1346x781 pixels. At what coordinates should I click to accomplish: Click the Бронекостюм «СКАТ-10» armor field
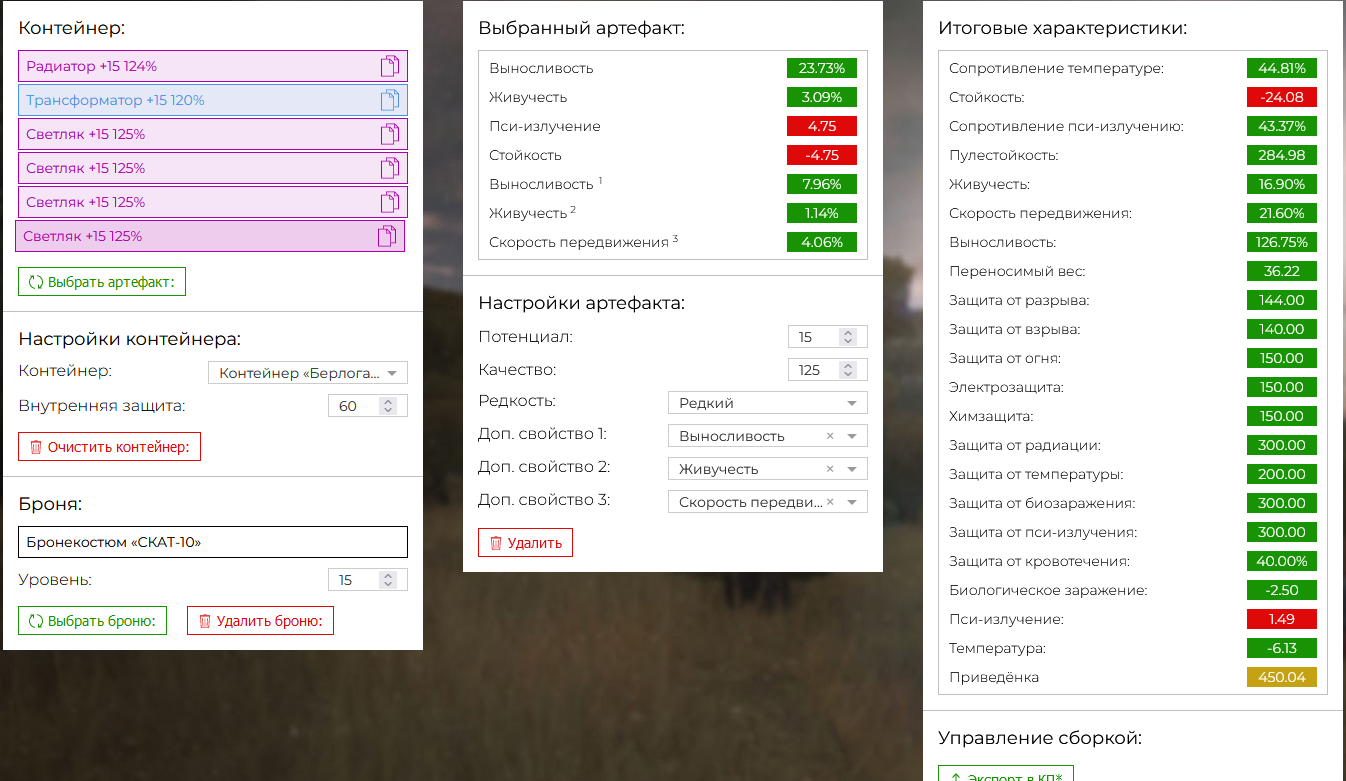[x=213, y=542]
